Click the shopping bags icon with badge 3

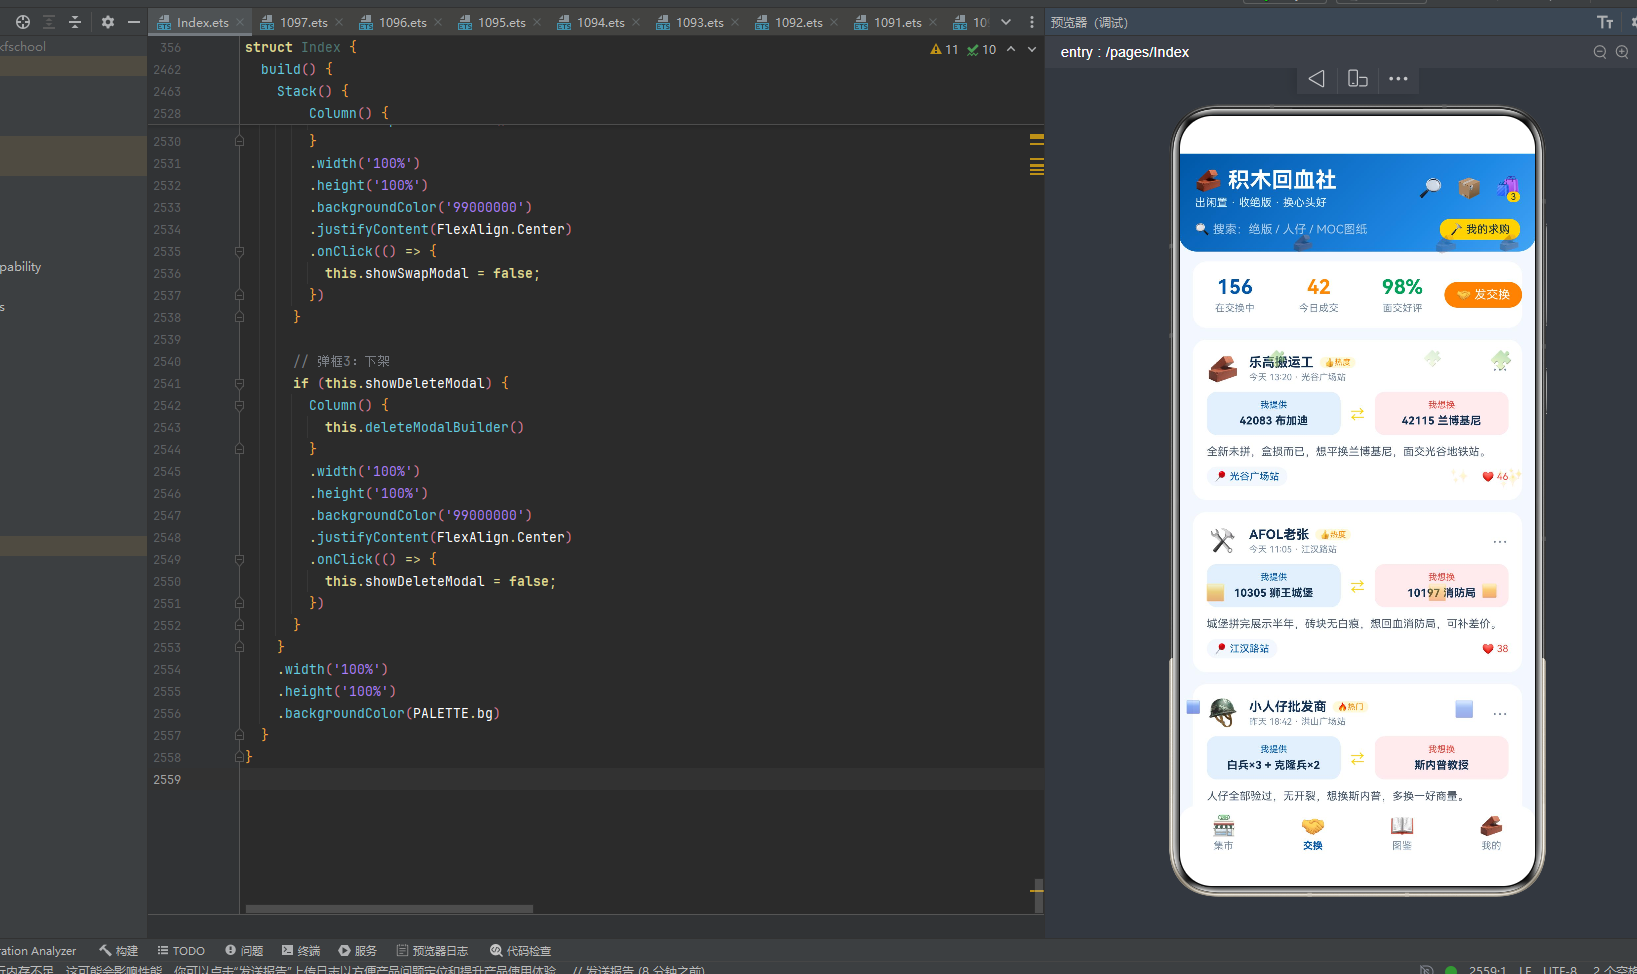(1508, 188)
